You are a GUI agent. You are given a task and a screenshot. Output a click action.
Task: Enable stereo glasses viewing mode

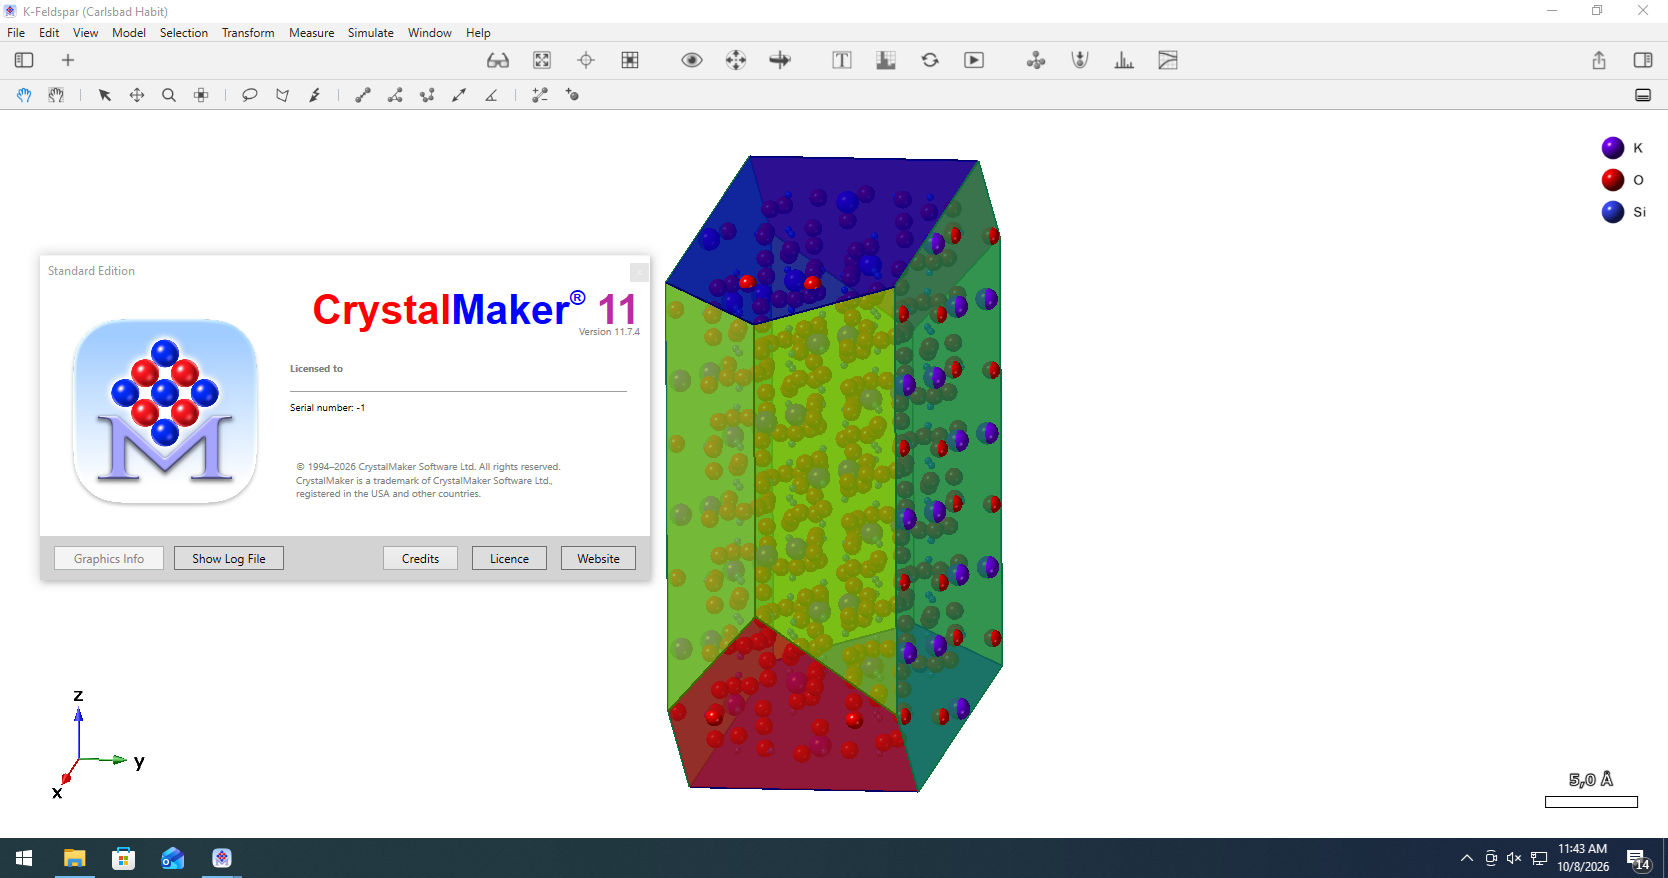coord(498,60)
